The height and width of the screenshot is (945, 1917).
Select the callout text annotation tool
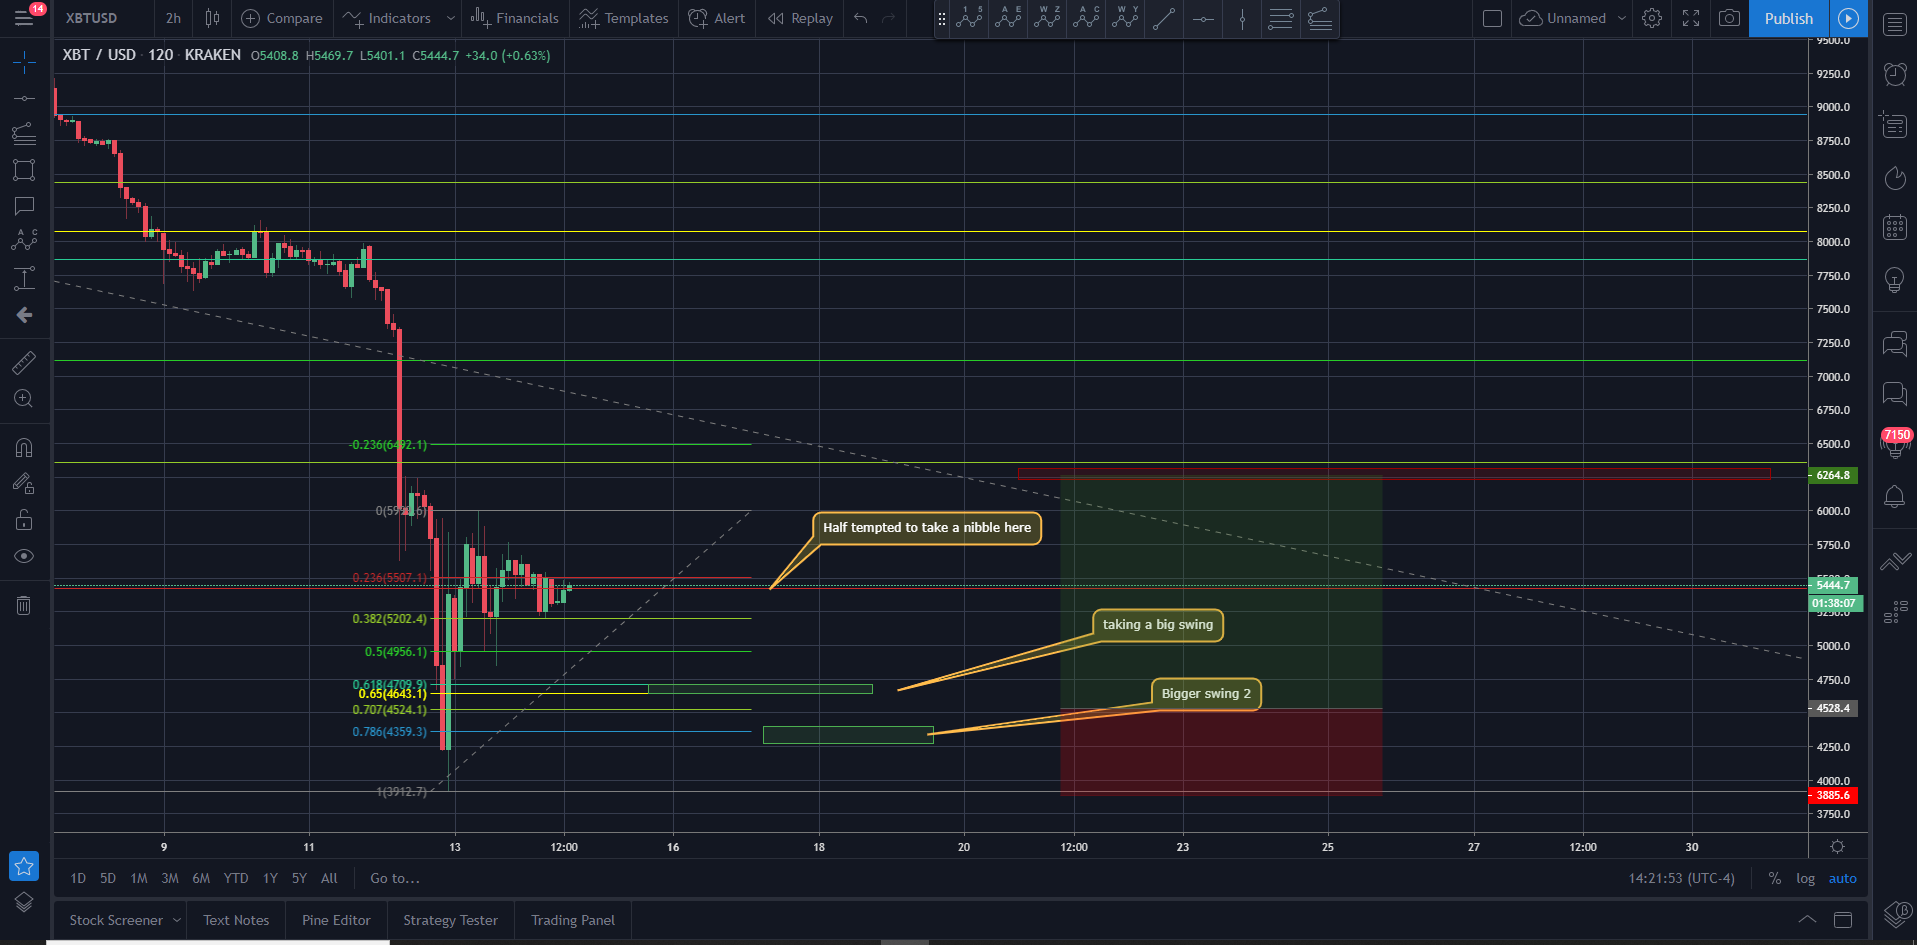pos(24,206)
